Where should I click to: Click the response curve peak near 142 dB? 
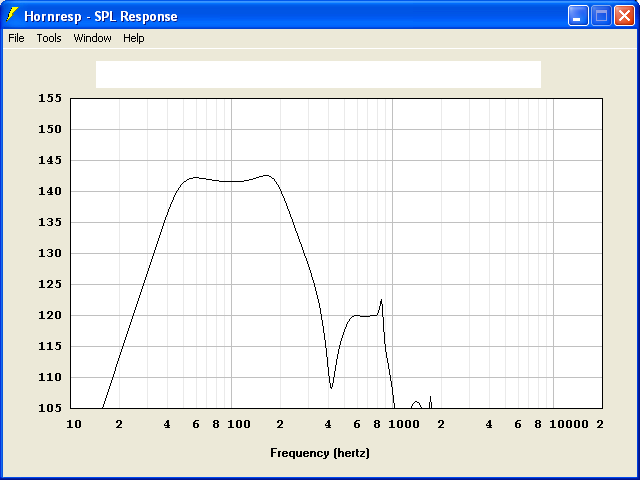(x=267, y=176)
